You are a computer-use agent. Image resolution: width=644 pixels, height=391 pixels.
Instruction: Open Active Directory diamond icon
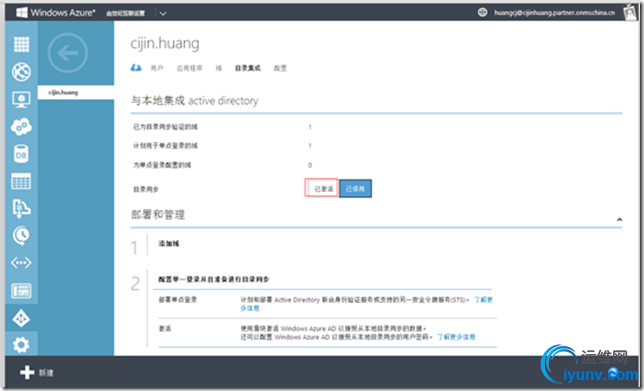point(21,318)
